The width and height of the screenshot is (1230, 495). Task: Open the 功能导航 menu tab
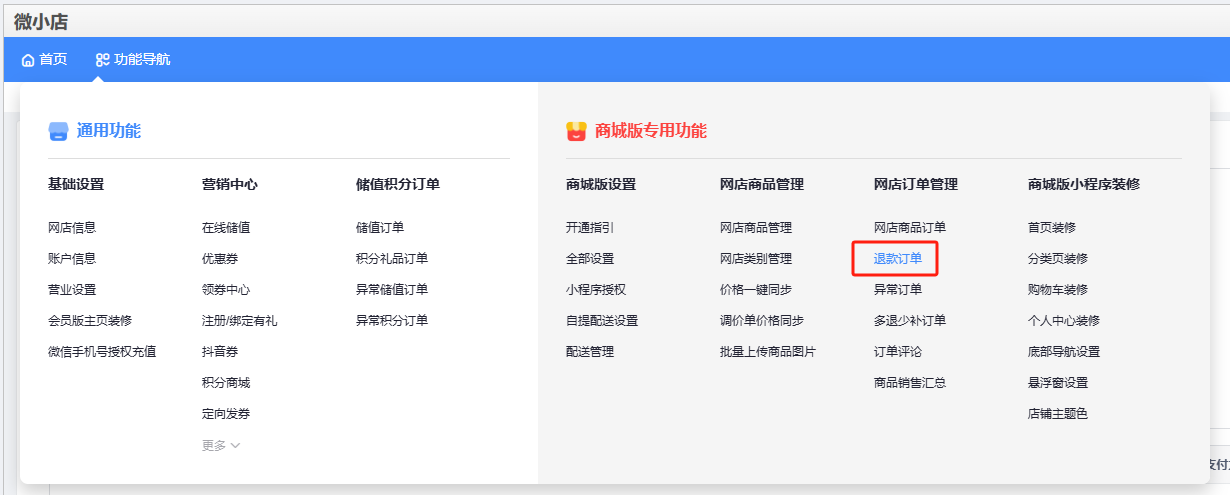pyautogui.click(x=133, y=60)
